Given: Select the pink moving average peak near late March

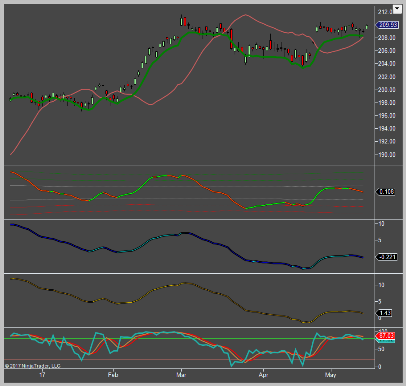Looking at the screenshot, I should (x=245, y=15).
